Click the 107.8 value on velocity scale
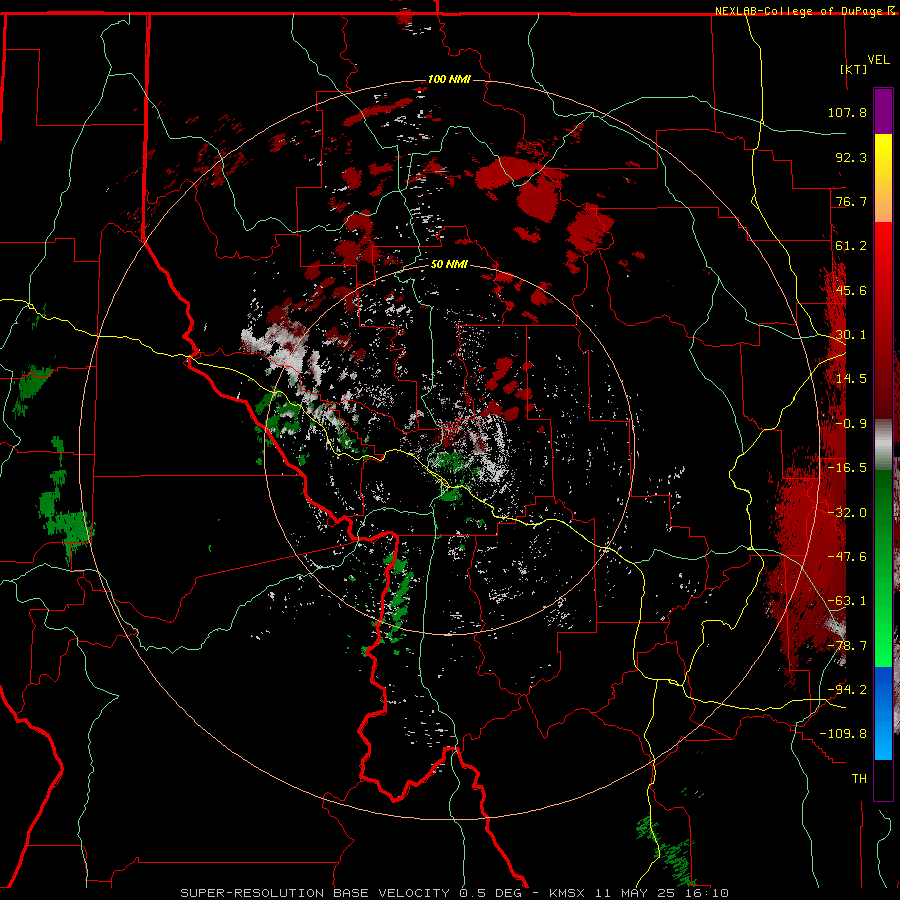 pyautogui.click(x=847, y=112)
